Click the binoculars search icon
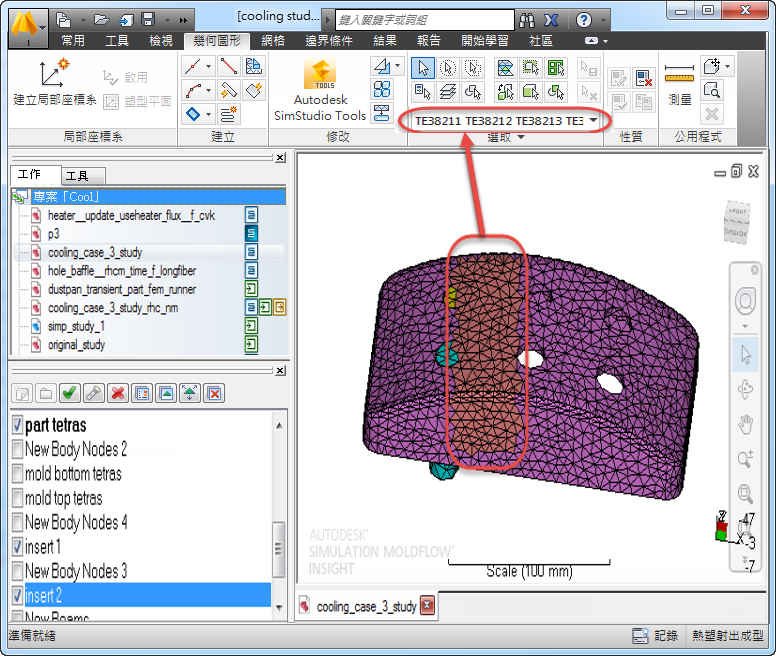The image size is (776, 656). pos(527,20)
